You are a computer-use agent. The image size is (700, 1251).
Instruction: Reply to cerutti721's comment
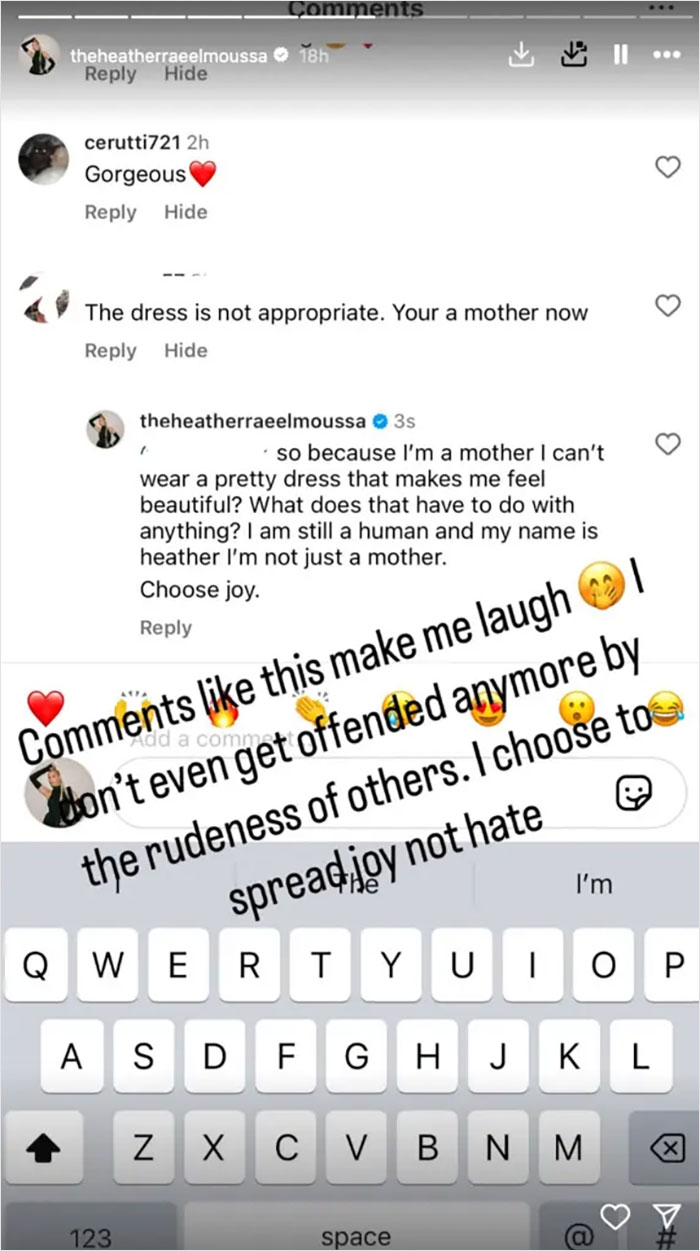pos(110,212)
